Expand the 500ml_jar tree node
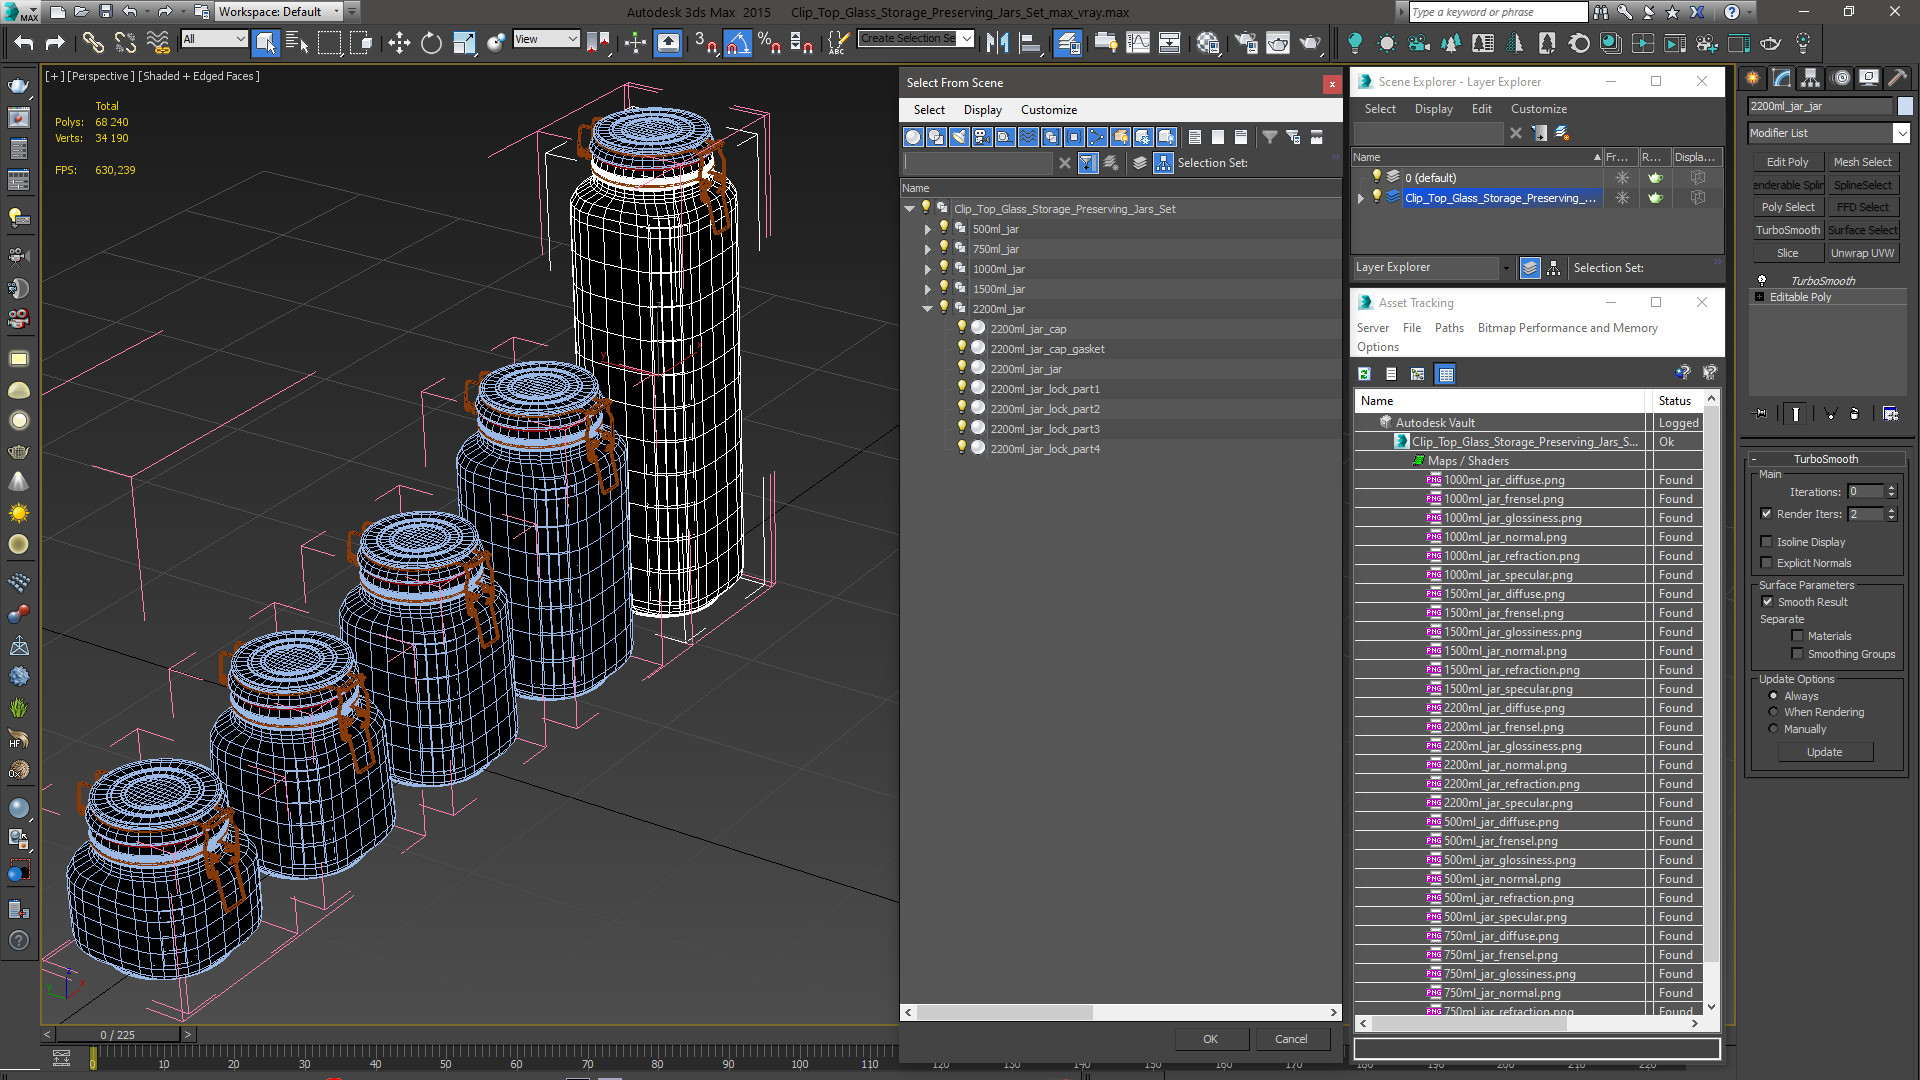This screenshot has width=1920, height=1080. click(928, 229)
